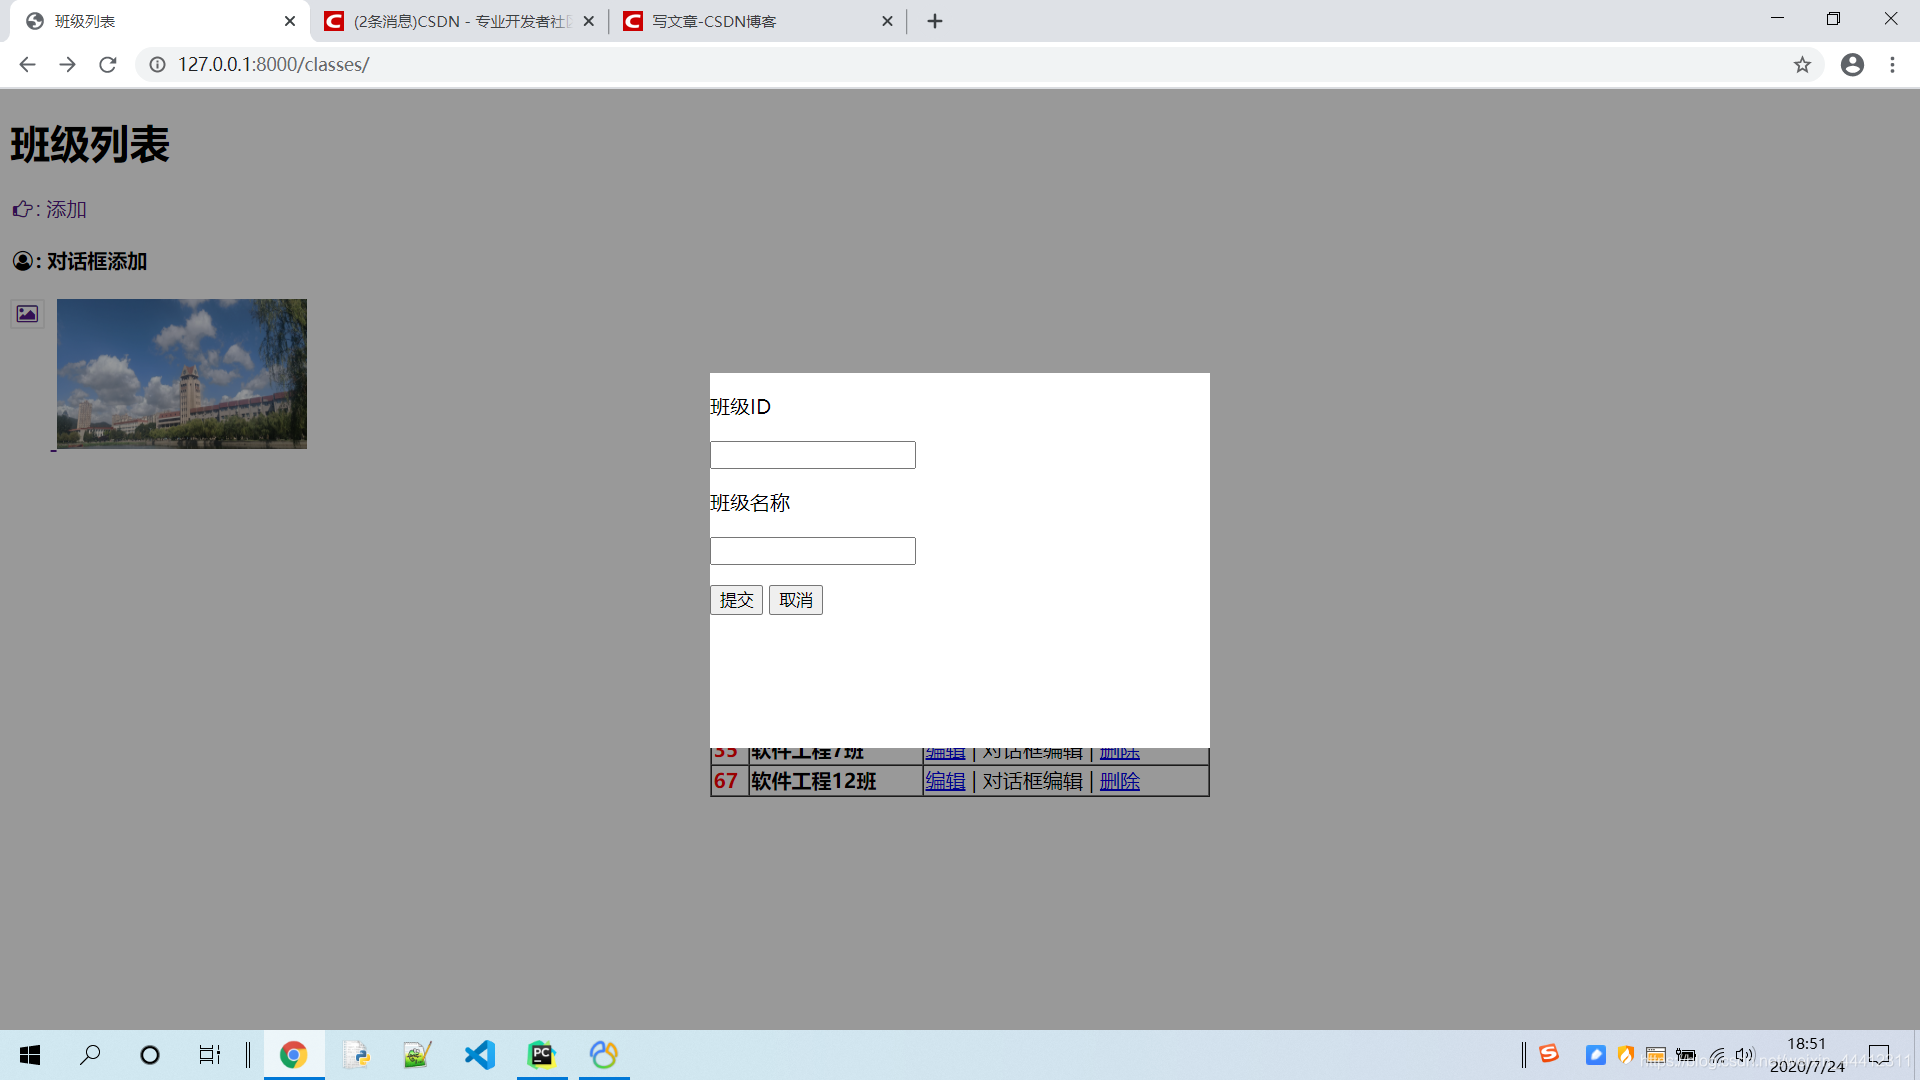Screen dimensions: 1920x1080
Task: Close the 写文章-CSDN博客 tab
Action: click(887, 21)
